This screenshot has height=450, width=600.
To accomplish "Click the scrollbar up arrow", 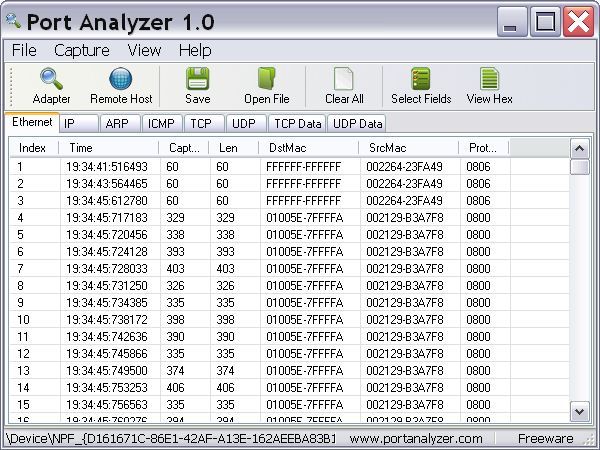I will 579,148.
